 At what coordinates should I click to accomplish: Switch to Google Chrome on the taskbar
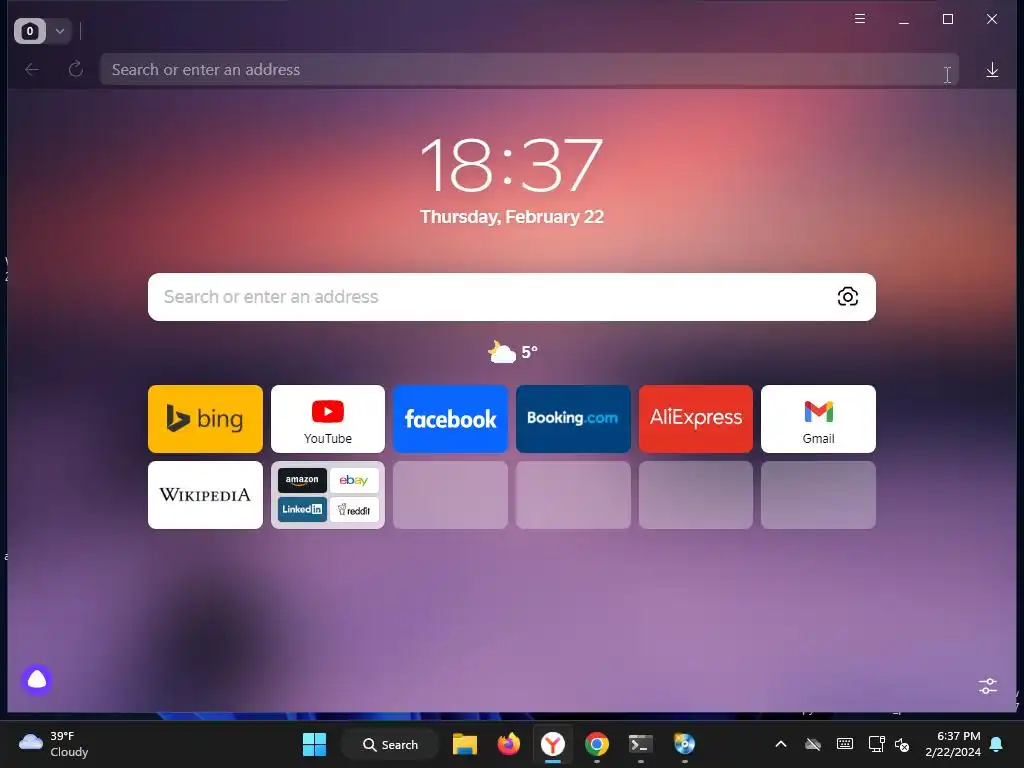coord(596,744)
